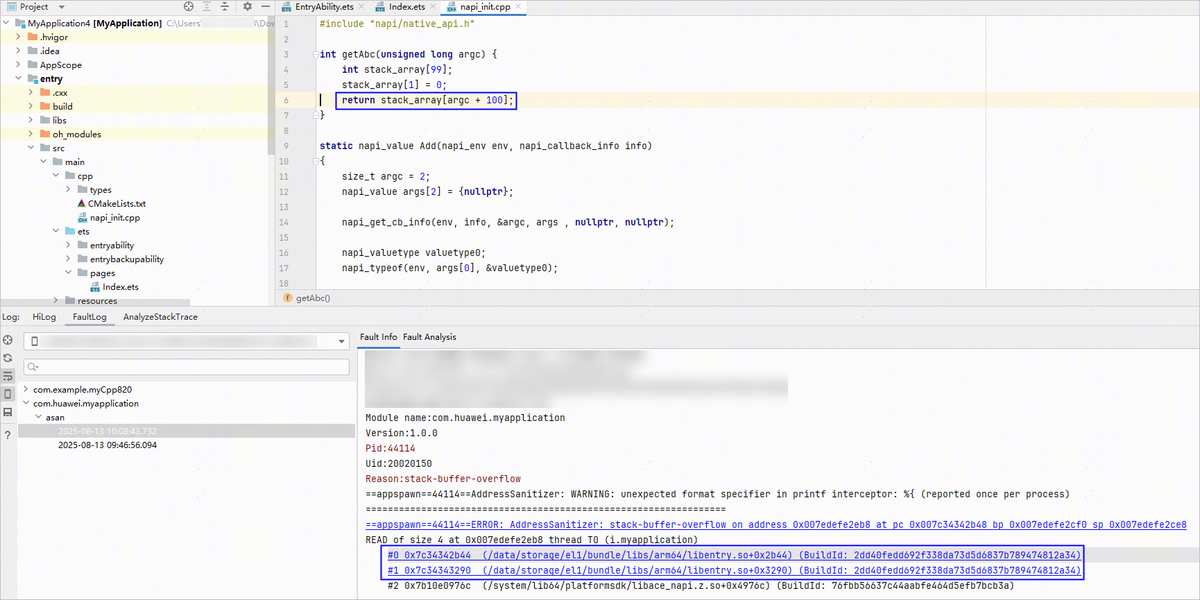Image resolution: width=1200 pixels, height=600 pixels.
Task: Switch to the Fault Analysis tab
Action: (429, 337)
